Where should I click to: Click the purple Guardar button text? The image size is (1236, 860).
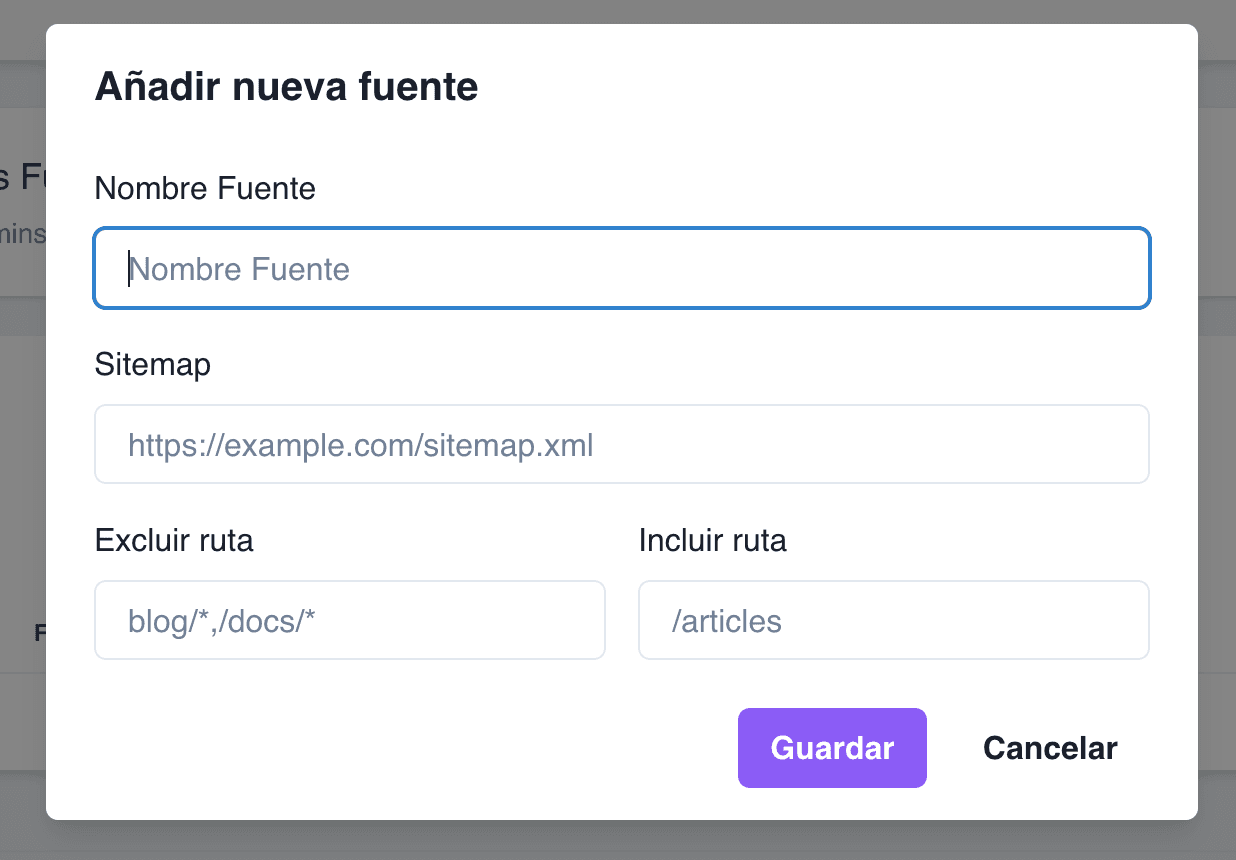[831, 747]
